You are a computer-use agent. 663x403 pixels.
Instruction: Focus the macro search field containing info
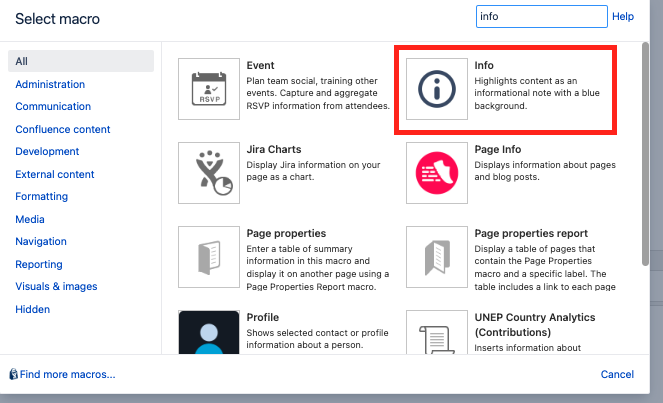pyautogui.click(x=542, y=16)
